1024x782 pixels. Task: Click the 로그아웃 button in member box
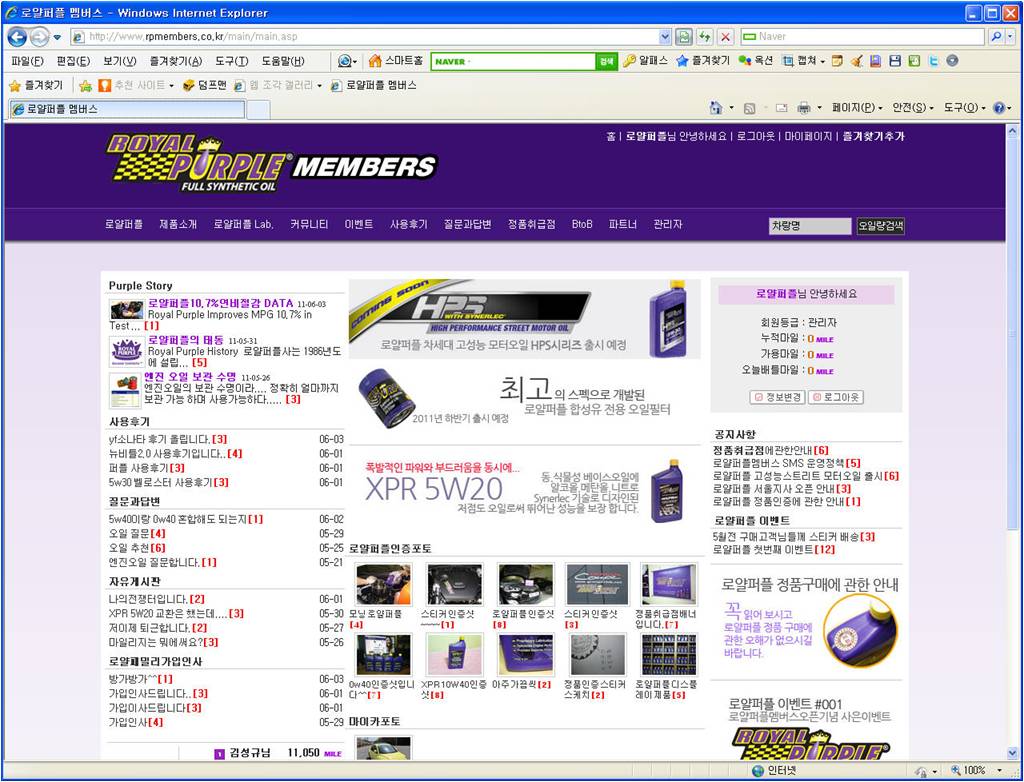pyautogui.click(x=836, y=397)
